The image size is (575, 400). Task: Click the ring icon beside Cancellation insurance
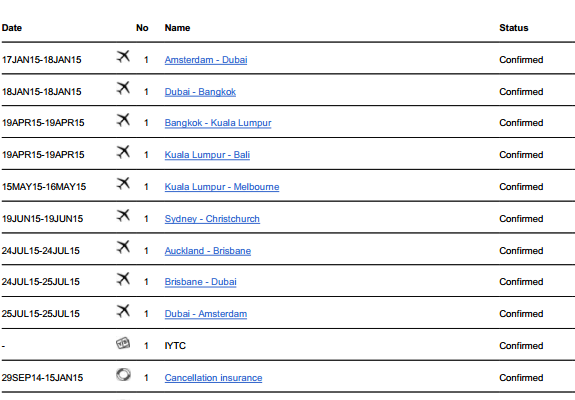pos(123,375)
